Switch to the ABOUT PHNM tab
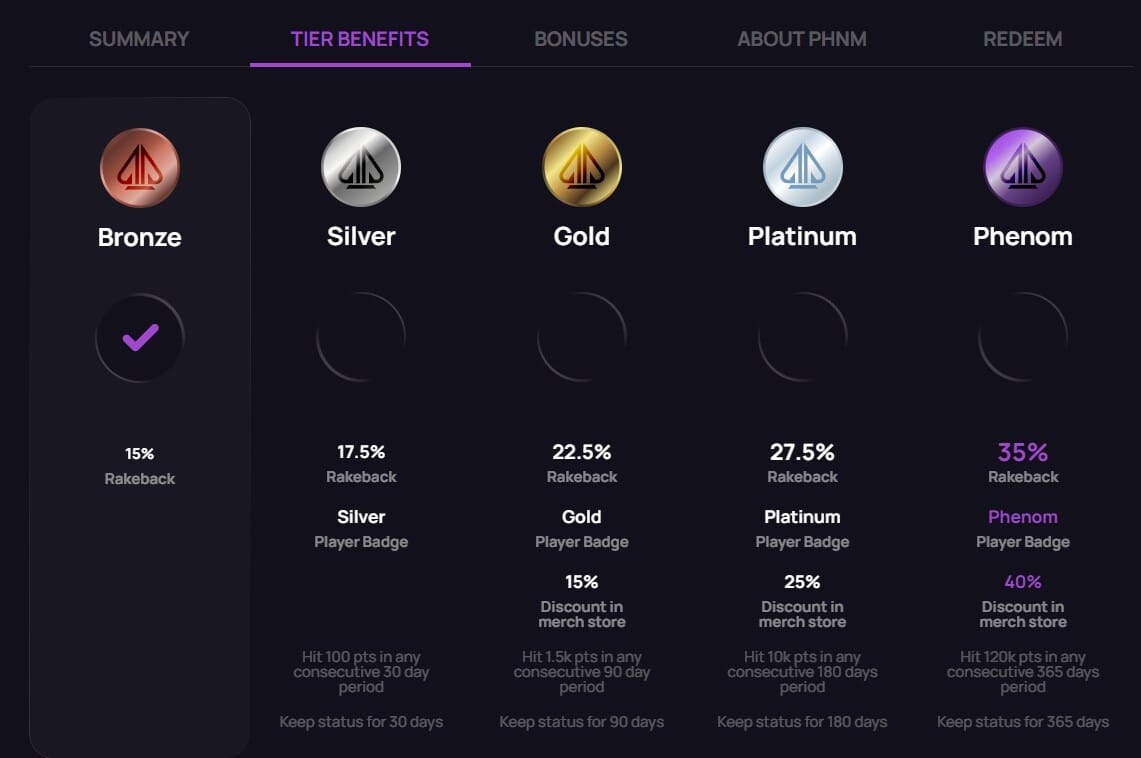 point(801,39)
